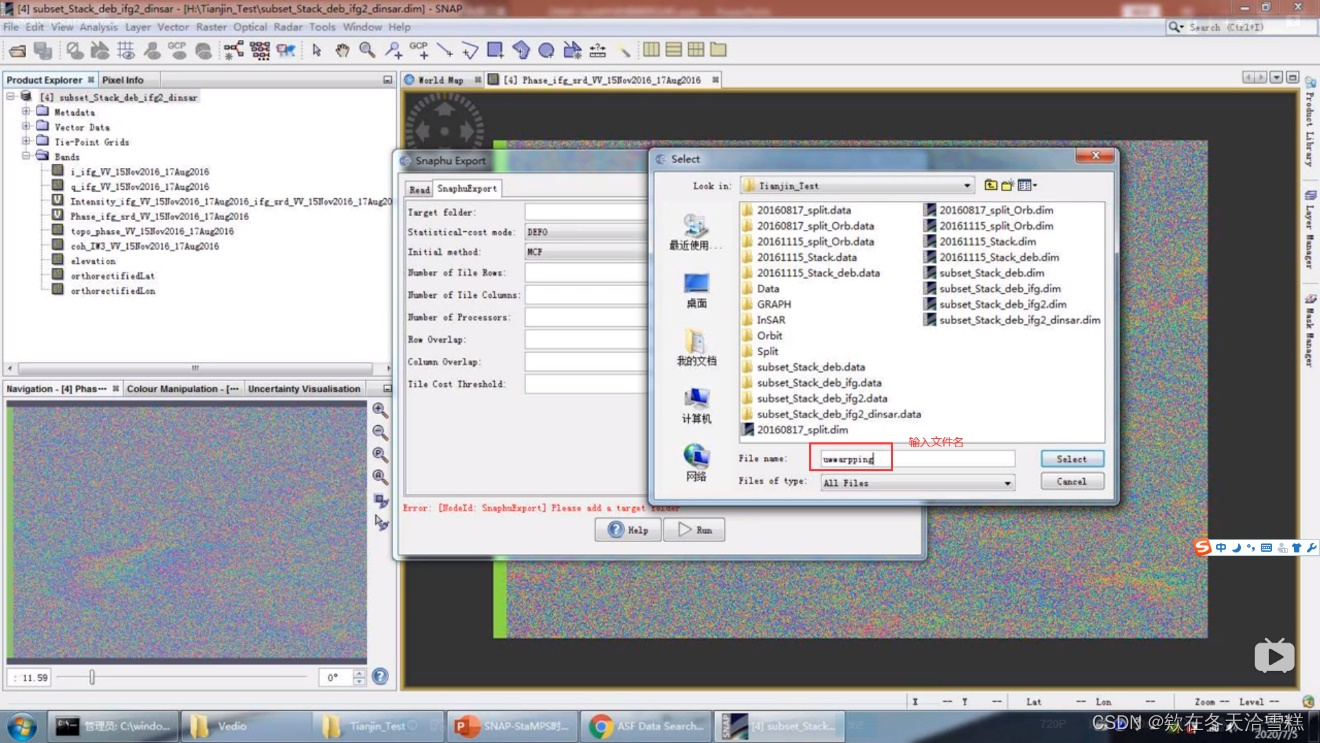This screenshot has width=1320, height=743.
Task: Open the Read tab in Snaphu Export
Action: [x=419, y=189]
